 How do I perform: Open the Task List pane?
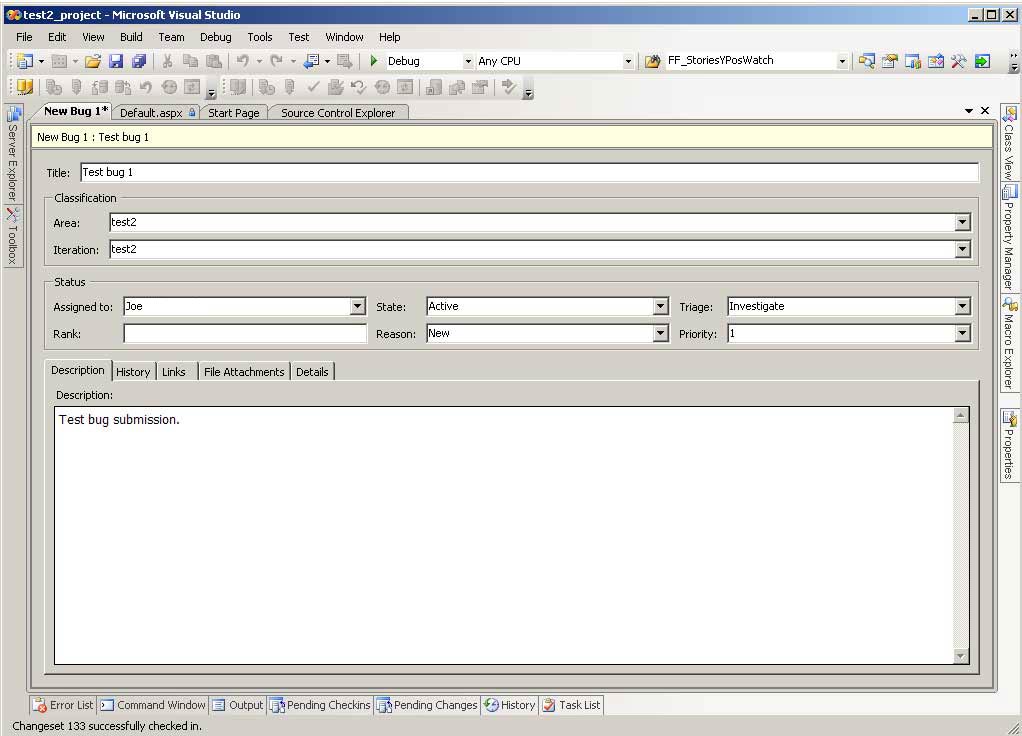click(x=572, y=705)
